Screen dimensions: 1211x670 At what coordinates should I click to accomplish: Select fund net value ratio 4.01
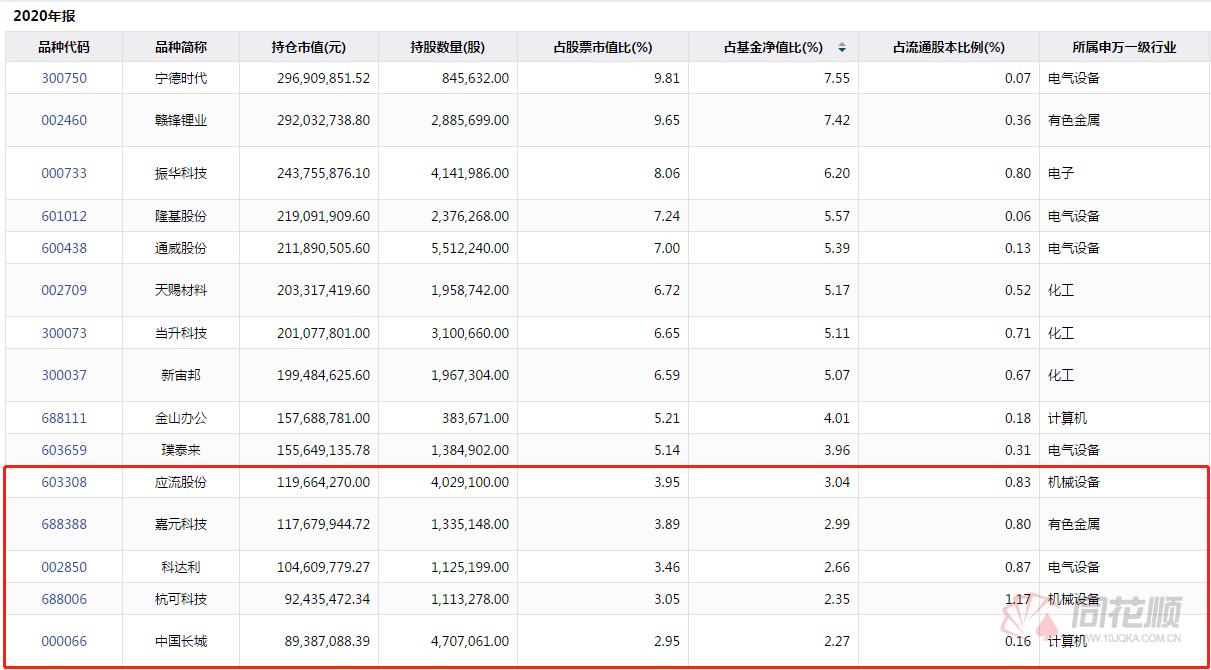point(836,418)
